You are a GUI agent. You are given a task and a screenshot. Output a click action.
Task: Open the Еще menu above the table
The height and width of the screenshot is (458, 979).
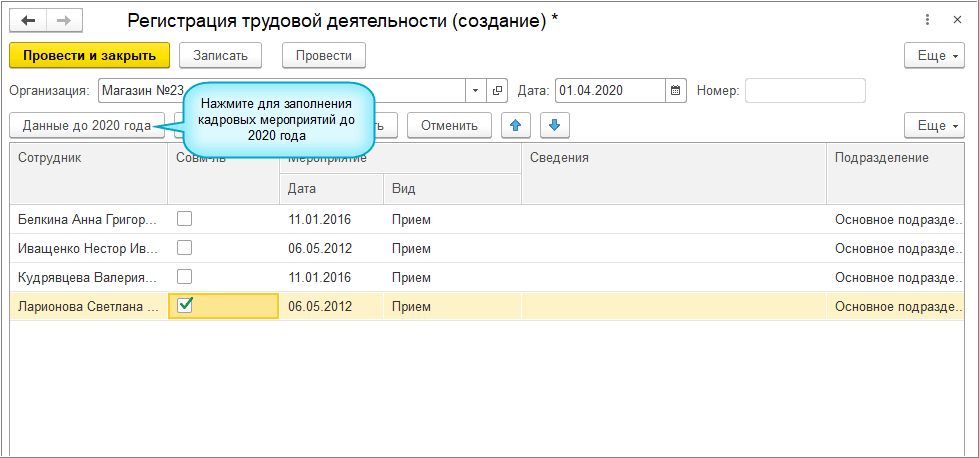pyautogui.click(x=936, y=125)
